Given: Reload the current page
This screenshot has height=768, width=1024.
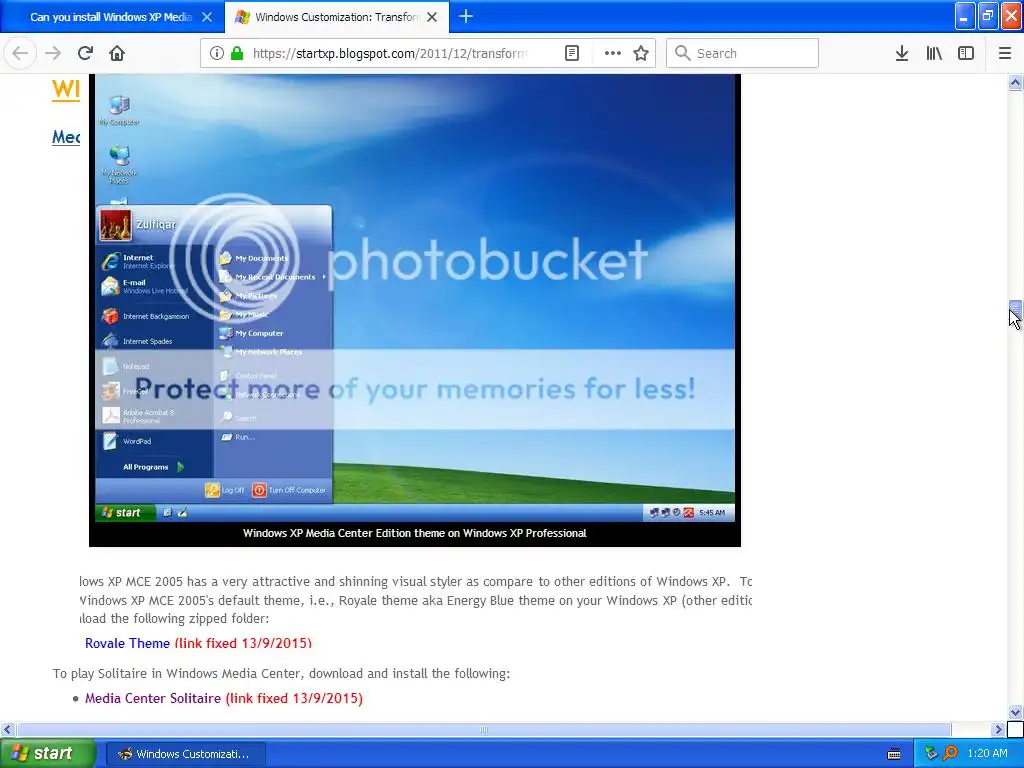Looking at the screenshot, I should [x=85, y=53].
